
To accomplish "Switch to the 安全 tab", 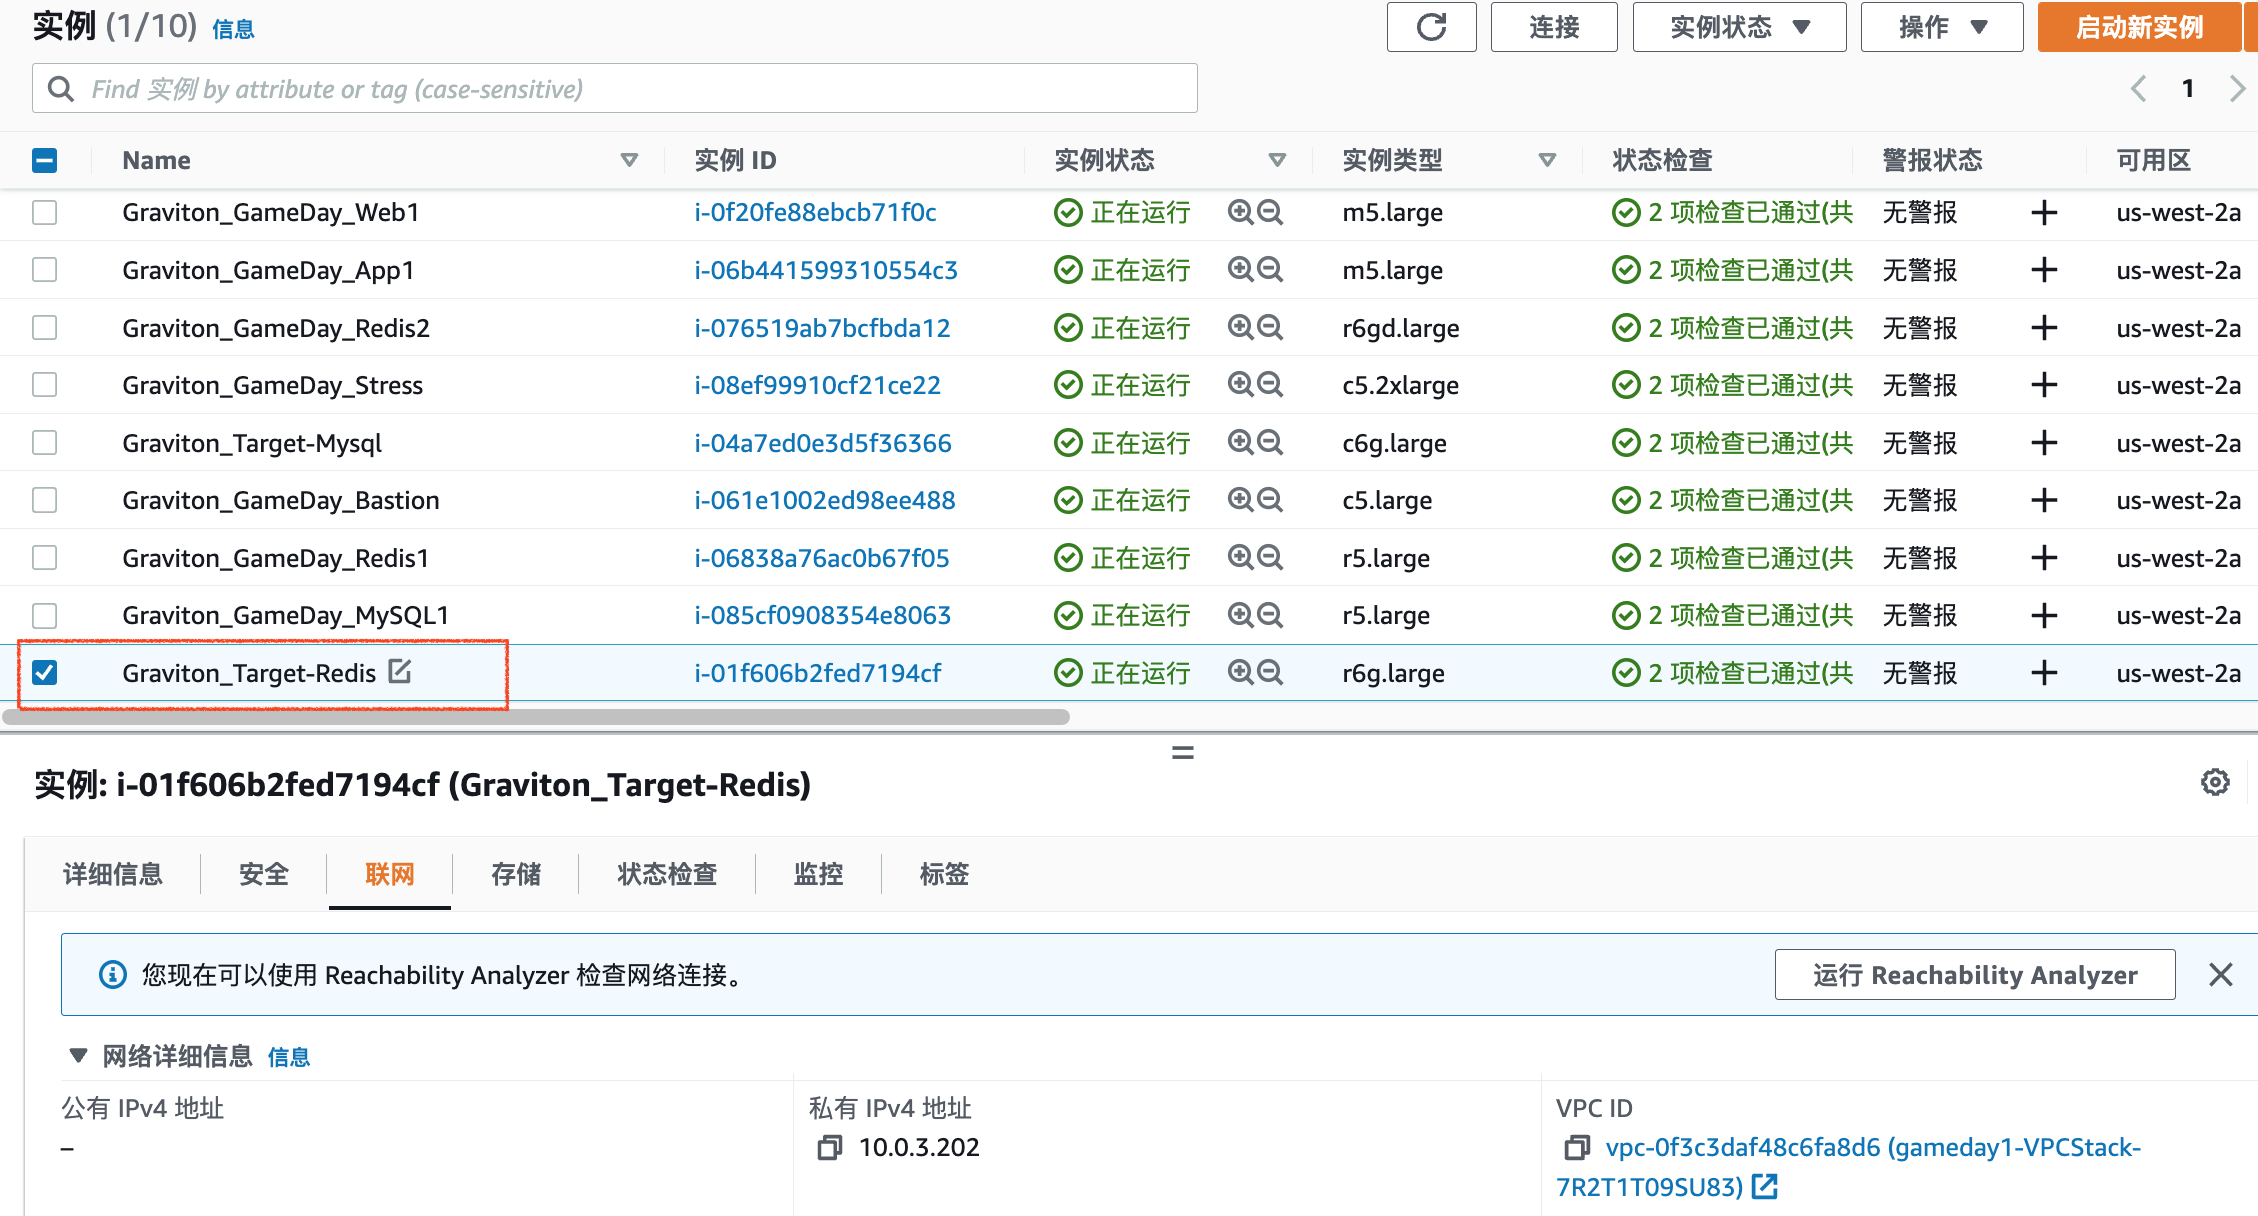I will coord(264,874).
